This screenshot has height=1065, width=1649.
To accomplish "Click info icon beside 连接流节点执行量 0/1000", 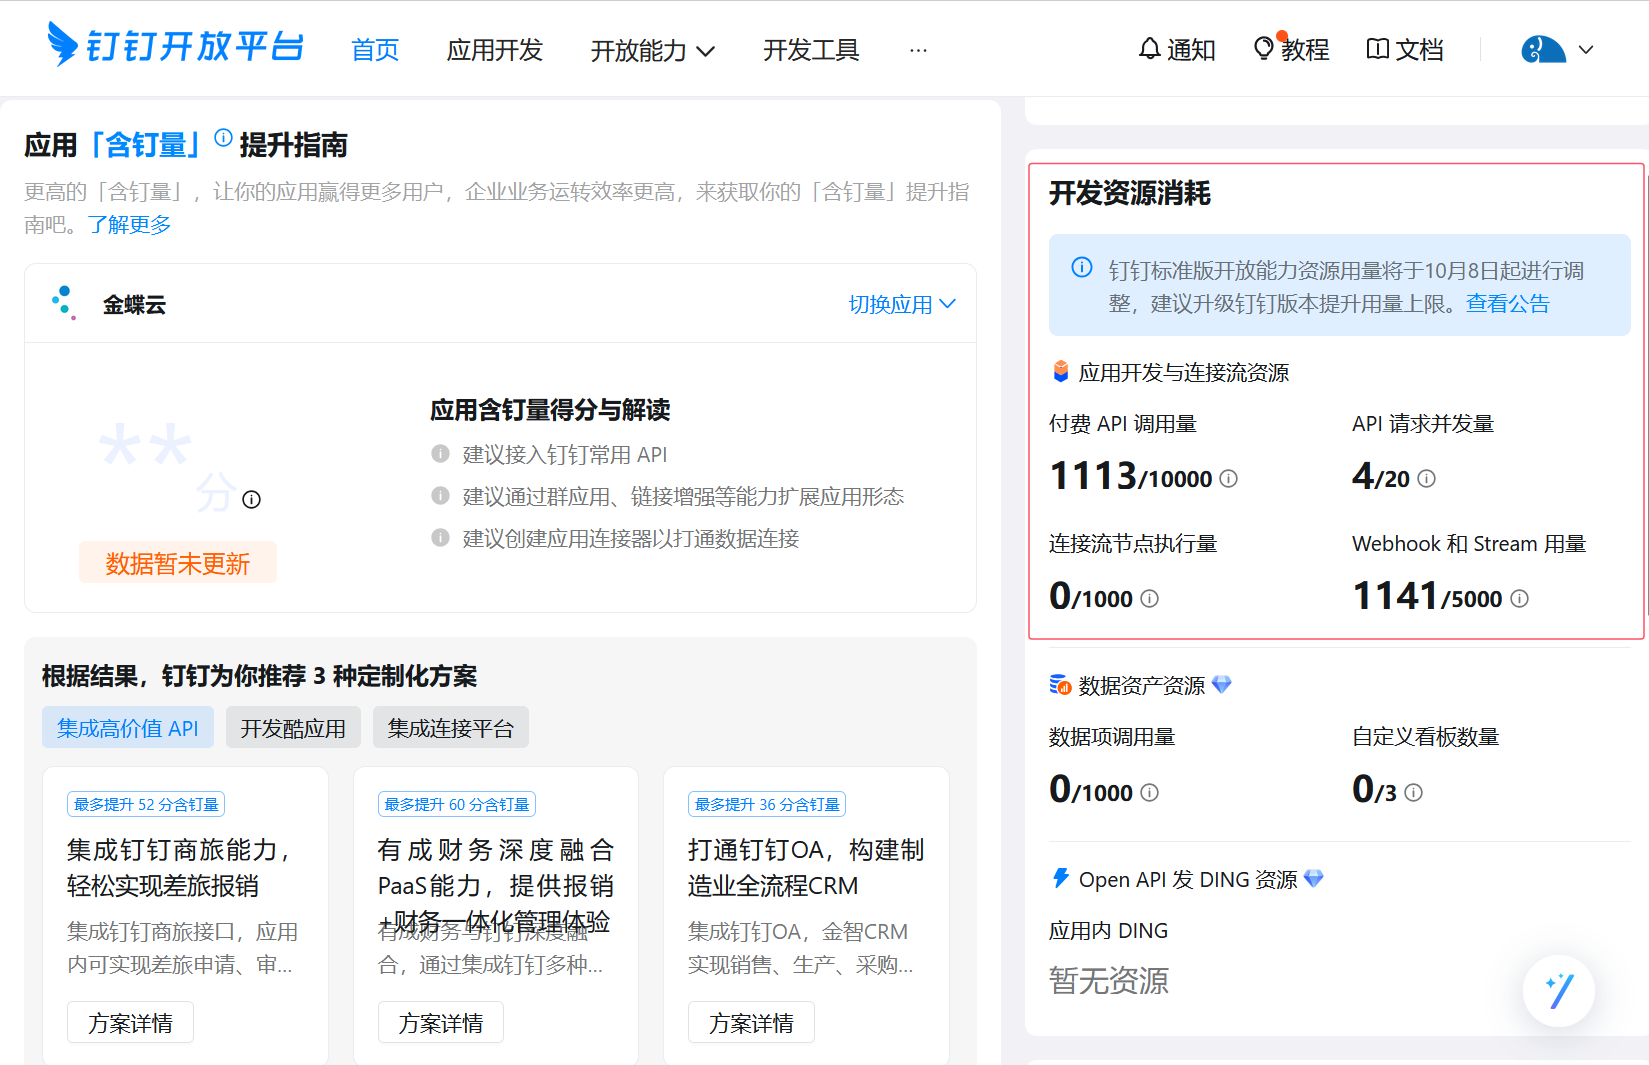I will (1150, 599).
